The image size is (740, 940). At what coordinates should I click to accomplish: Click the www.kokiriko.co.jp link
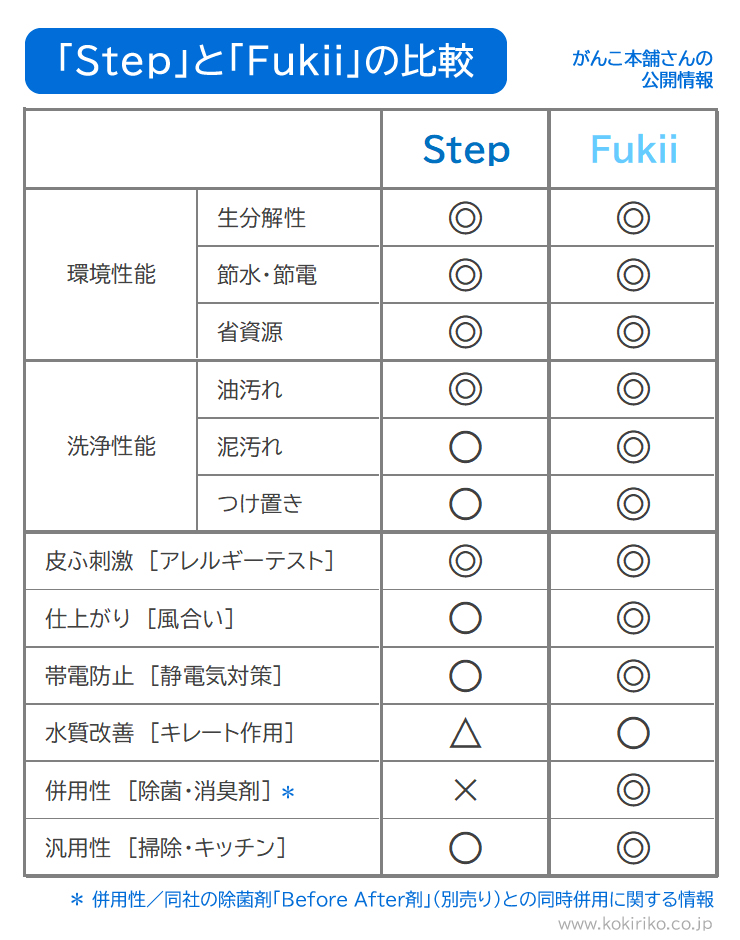(635, 924)
